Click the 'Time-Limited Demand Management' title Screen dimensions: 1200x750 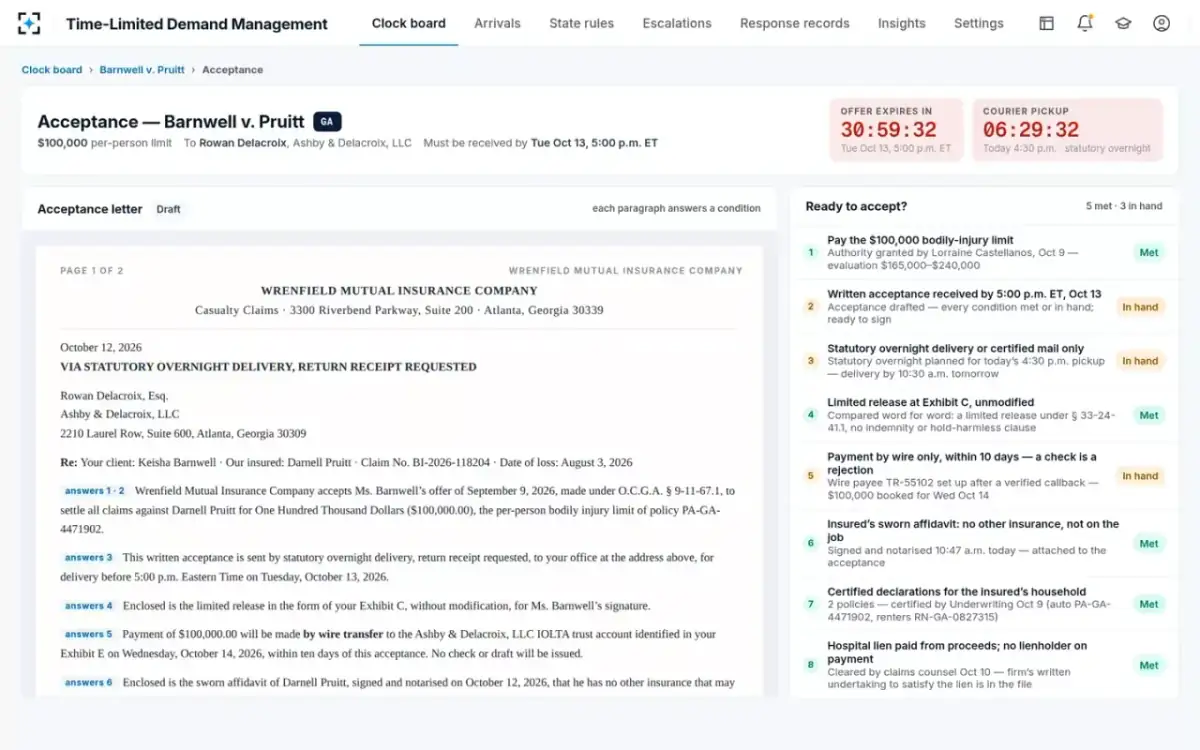click(197, 24)
